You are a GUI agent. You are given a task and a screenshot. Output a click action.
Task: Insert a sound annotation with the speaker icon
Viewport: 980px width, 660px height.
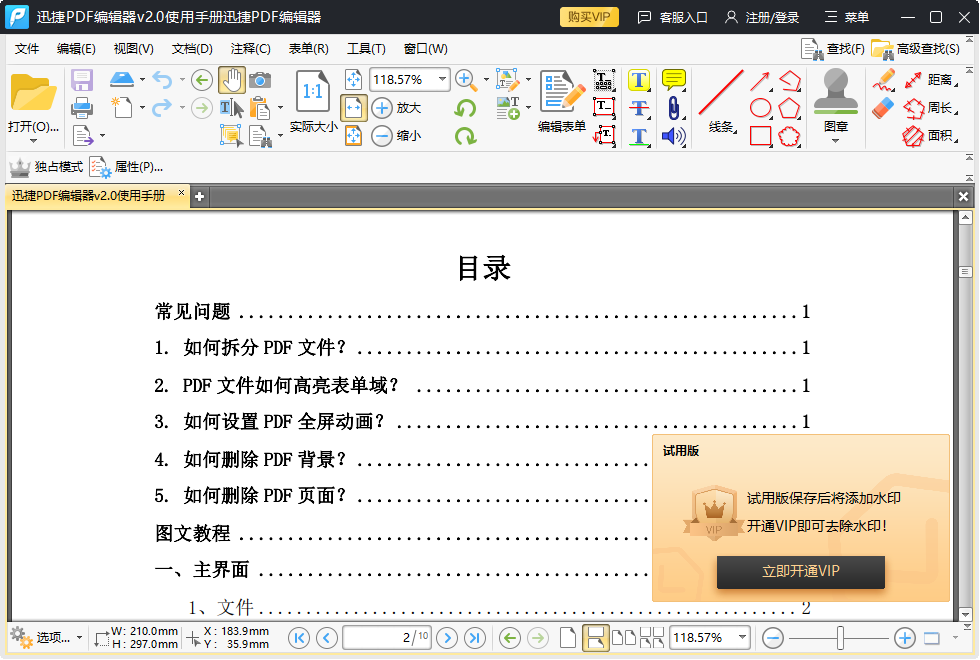click(x=671, y=135)
